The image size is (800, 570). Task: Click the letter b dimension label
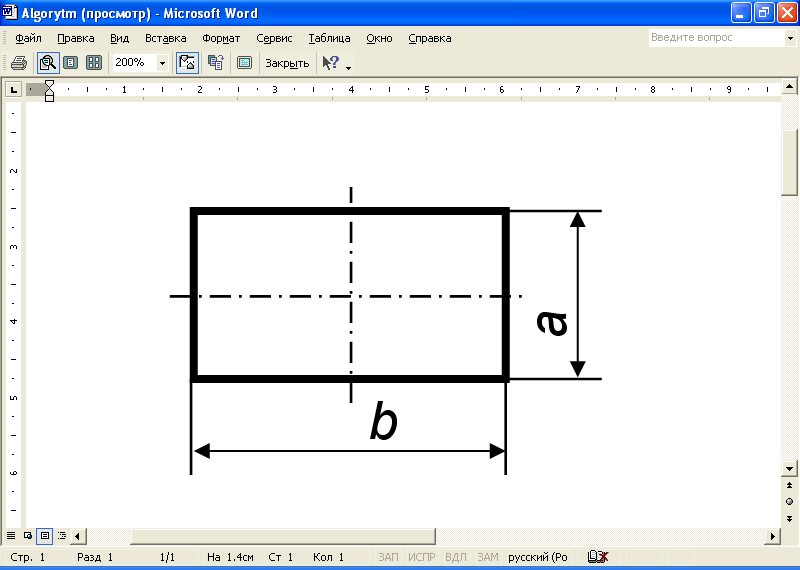pyautogui.click(x=384, y=421)
